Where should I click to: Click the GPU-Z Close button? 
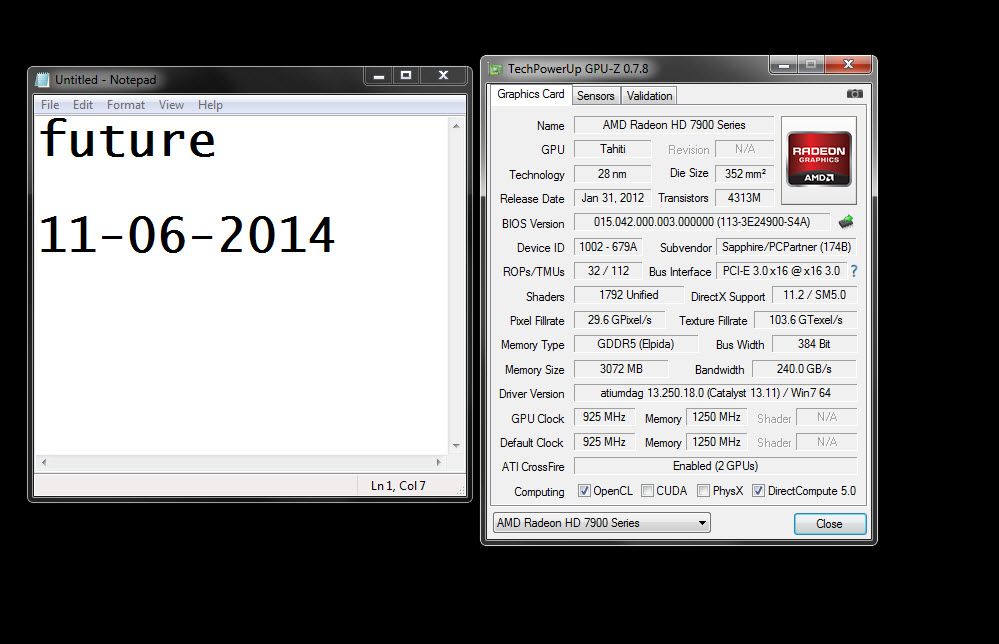(830, 524)
